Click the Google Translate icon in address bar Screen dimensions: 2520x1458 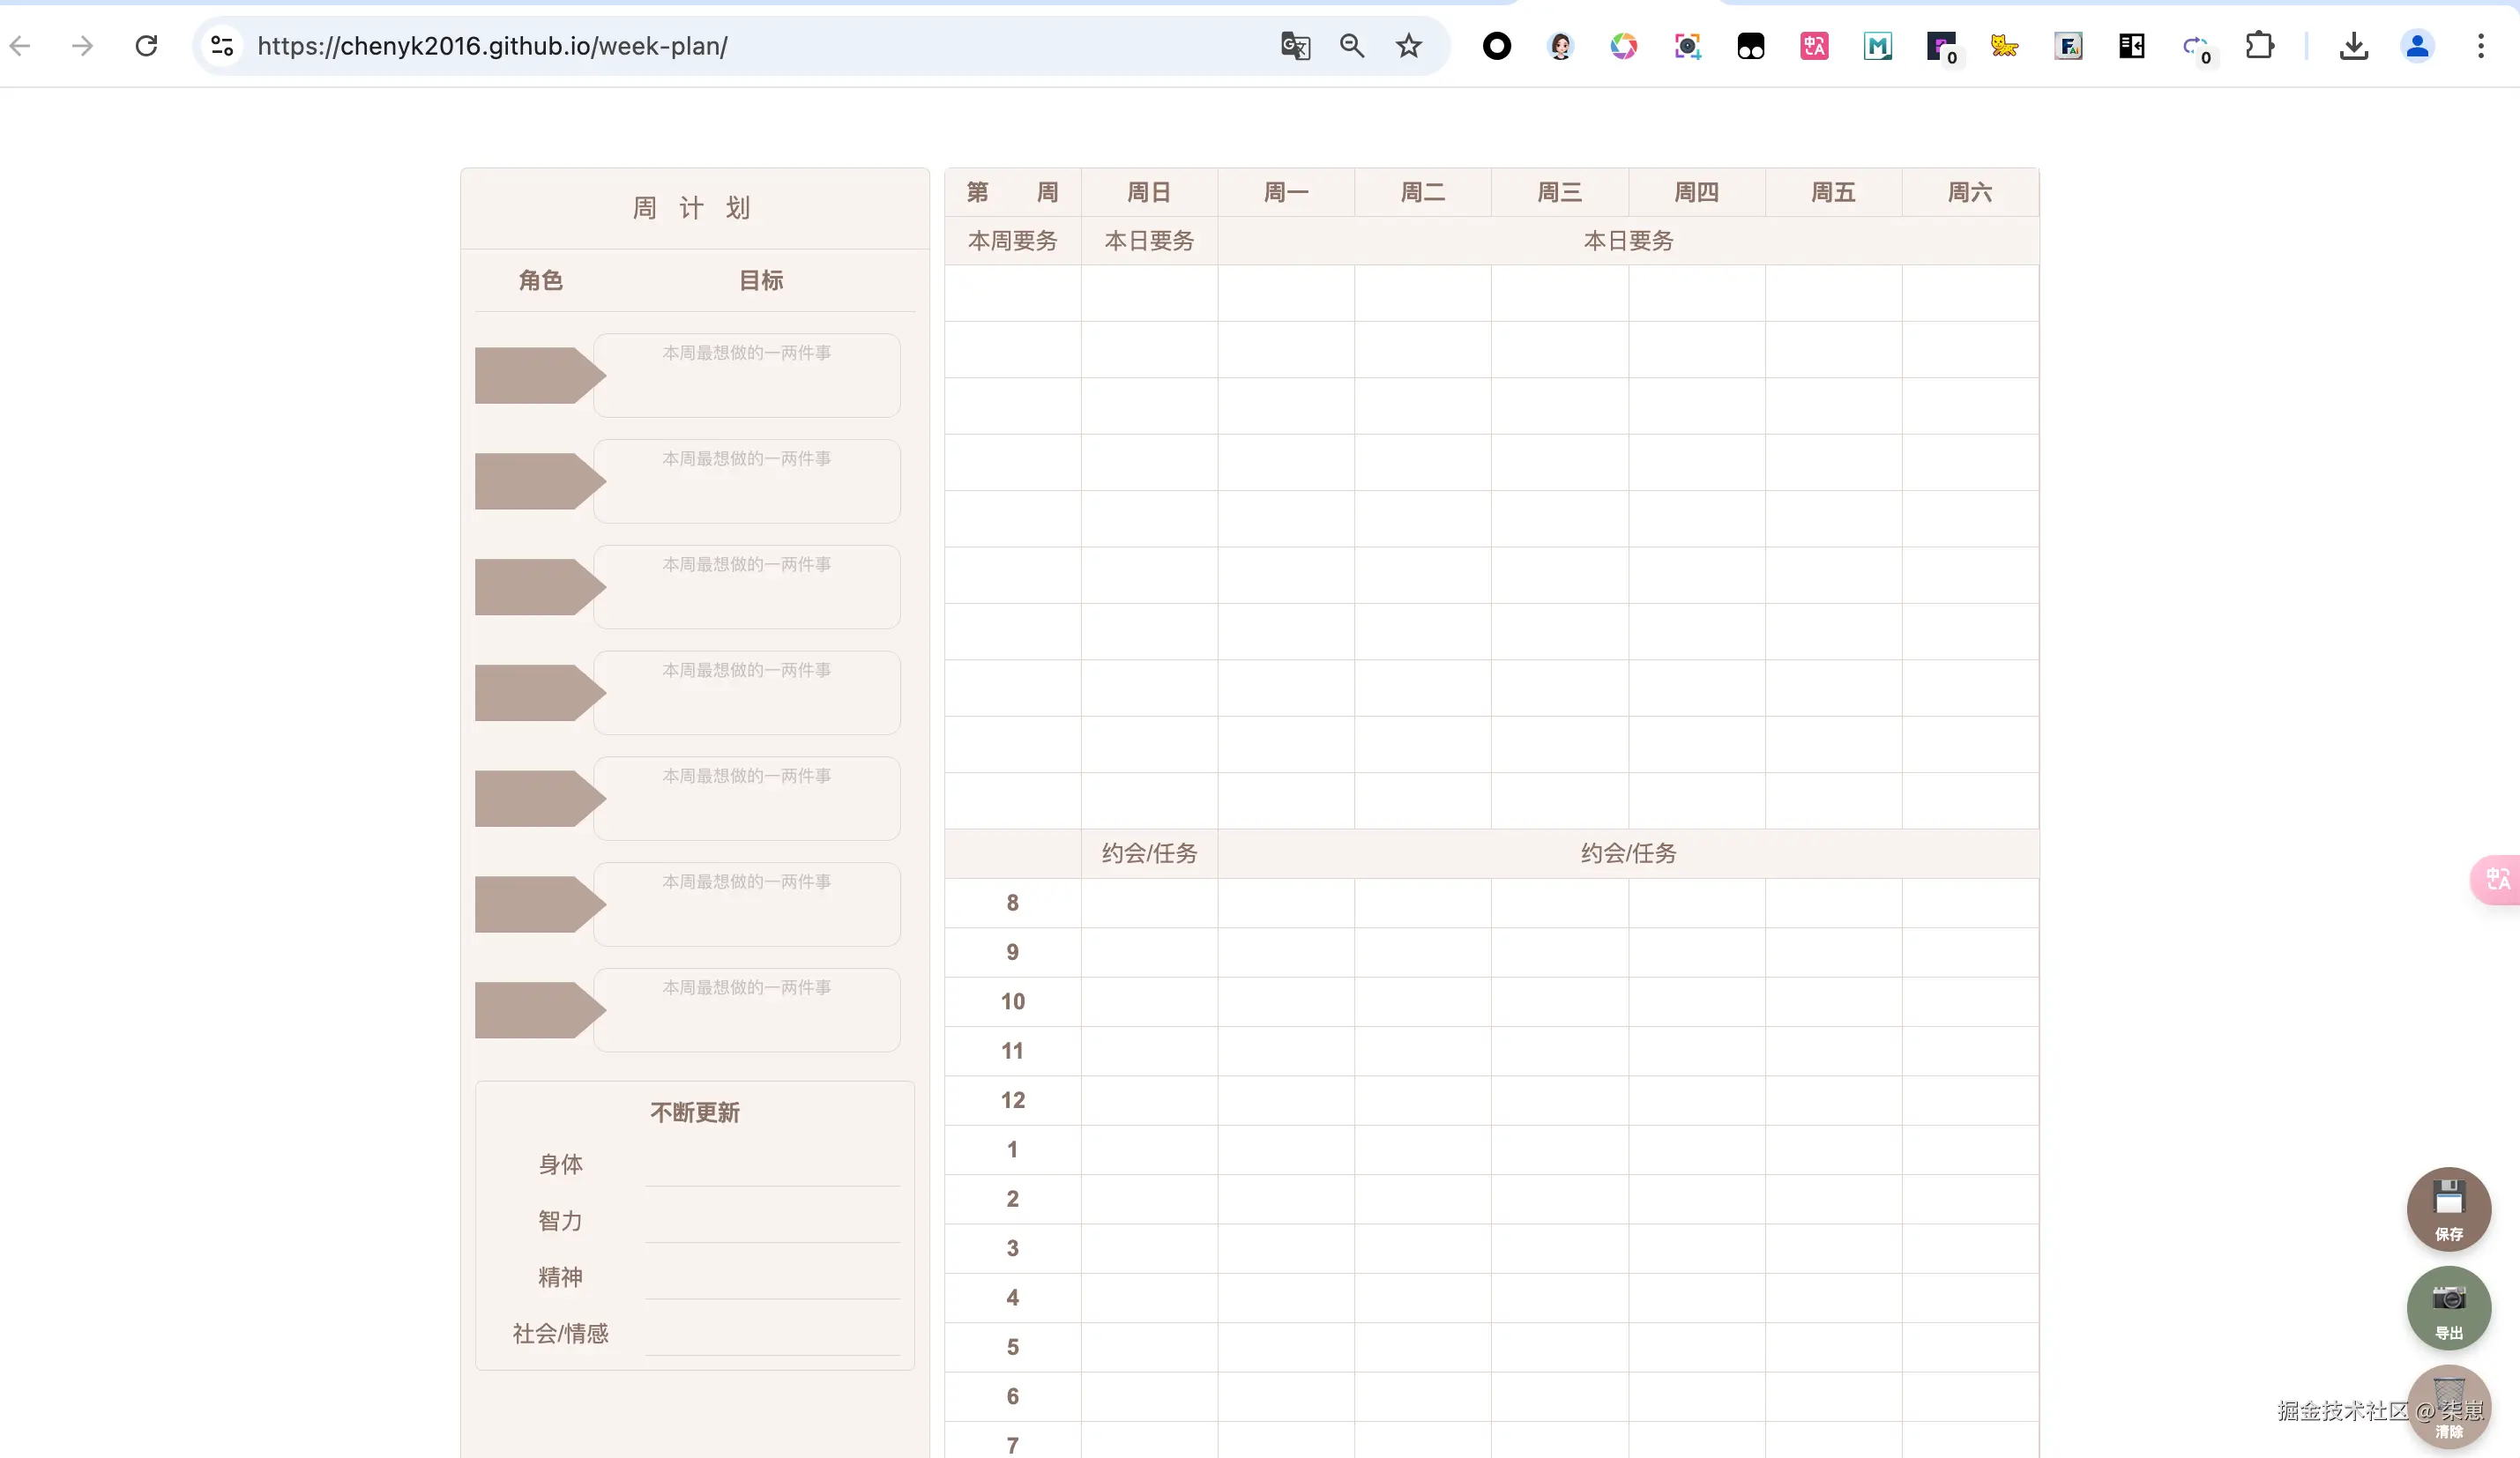pyautogui.click(x=1295, y=46)
